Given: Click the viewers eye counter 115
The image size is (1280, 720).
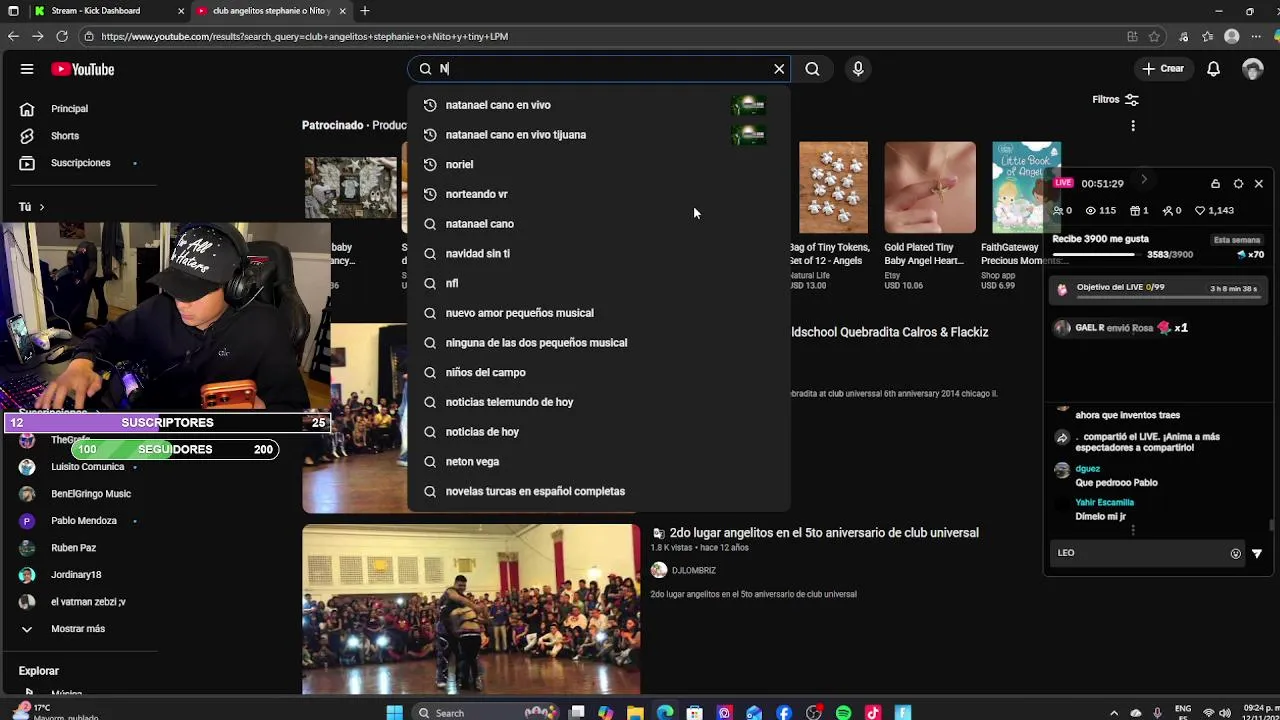Looking at the screenshot, I should (1101, 211).
